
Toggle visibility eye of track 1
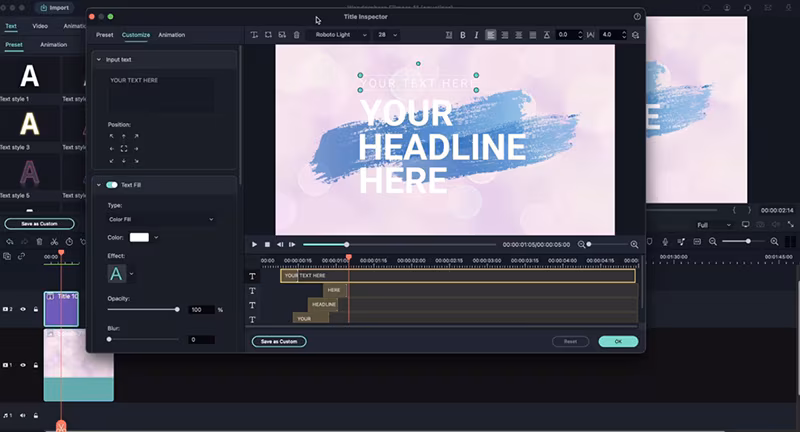[x=23, y=365]
